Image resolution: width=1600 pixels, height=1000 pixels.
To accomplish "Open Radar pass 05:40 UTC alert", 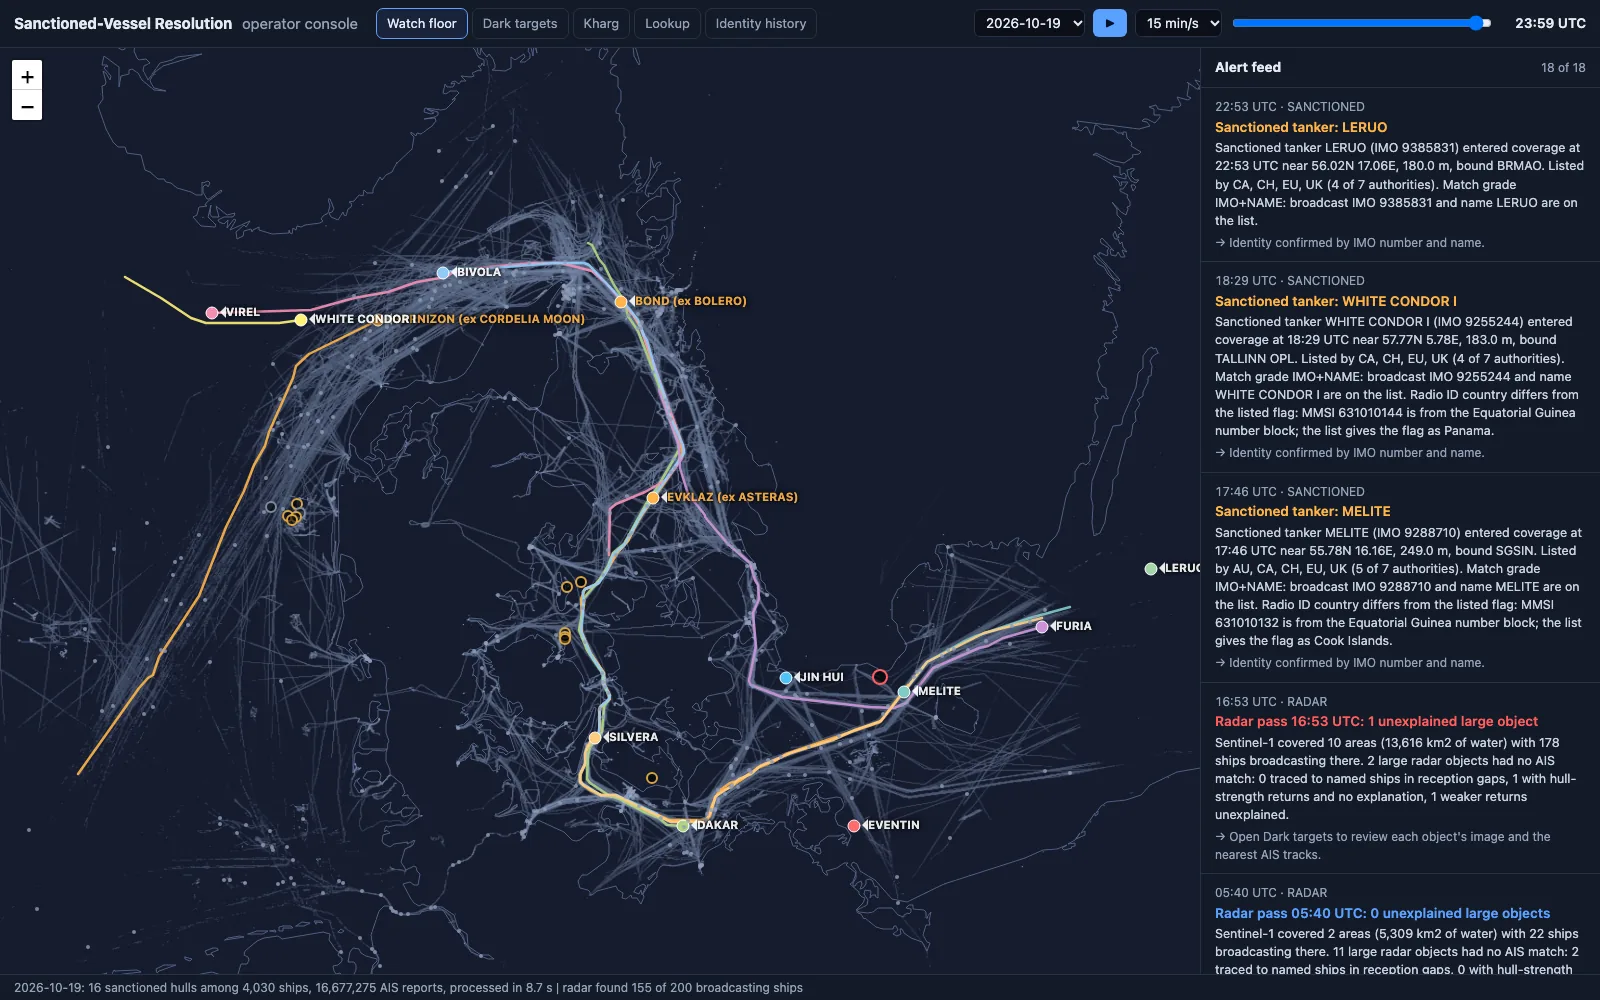I will click(x=1400, y=925).
